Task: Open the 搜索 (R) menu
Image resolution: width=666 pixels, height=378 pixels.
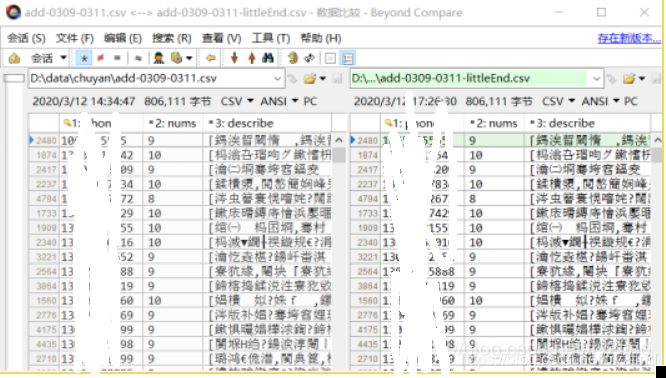Action: pyautogui.click(x=172, y=38)
